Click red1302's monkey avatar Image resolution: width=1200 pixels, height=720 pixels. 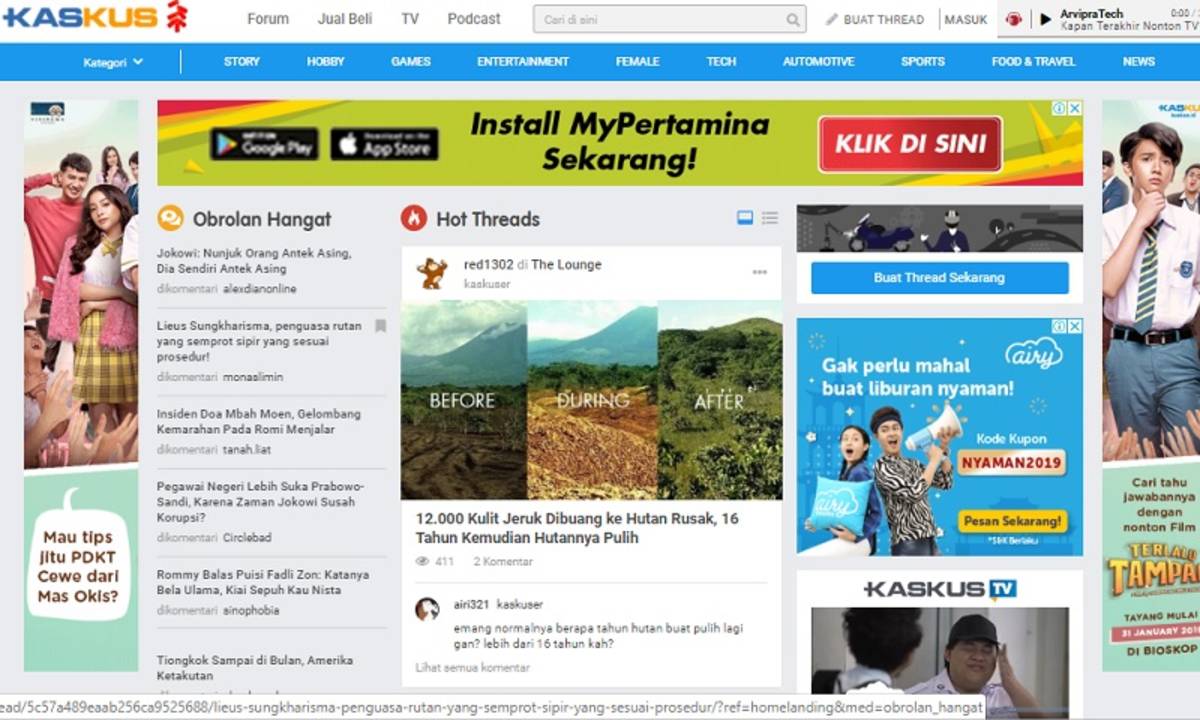click(432, 273)
